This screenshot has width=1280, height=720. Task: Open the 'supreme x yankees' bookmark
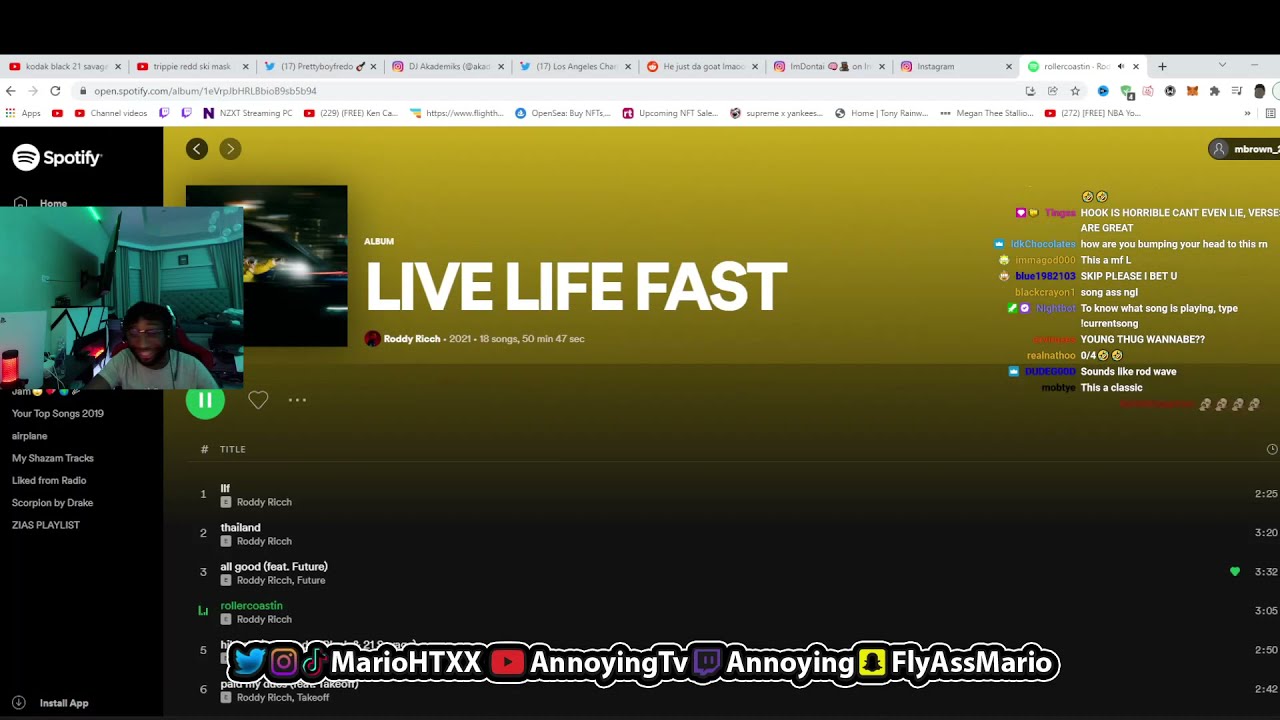click(777, 113)
